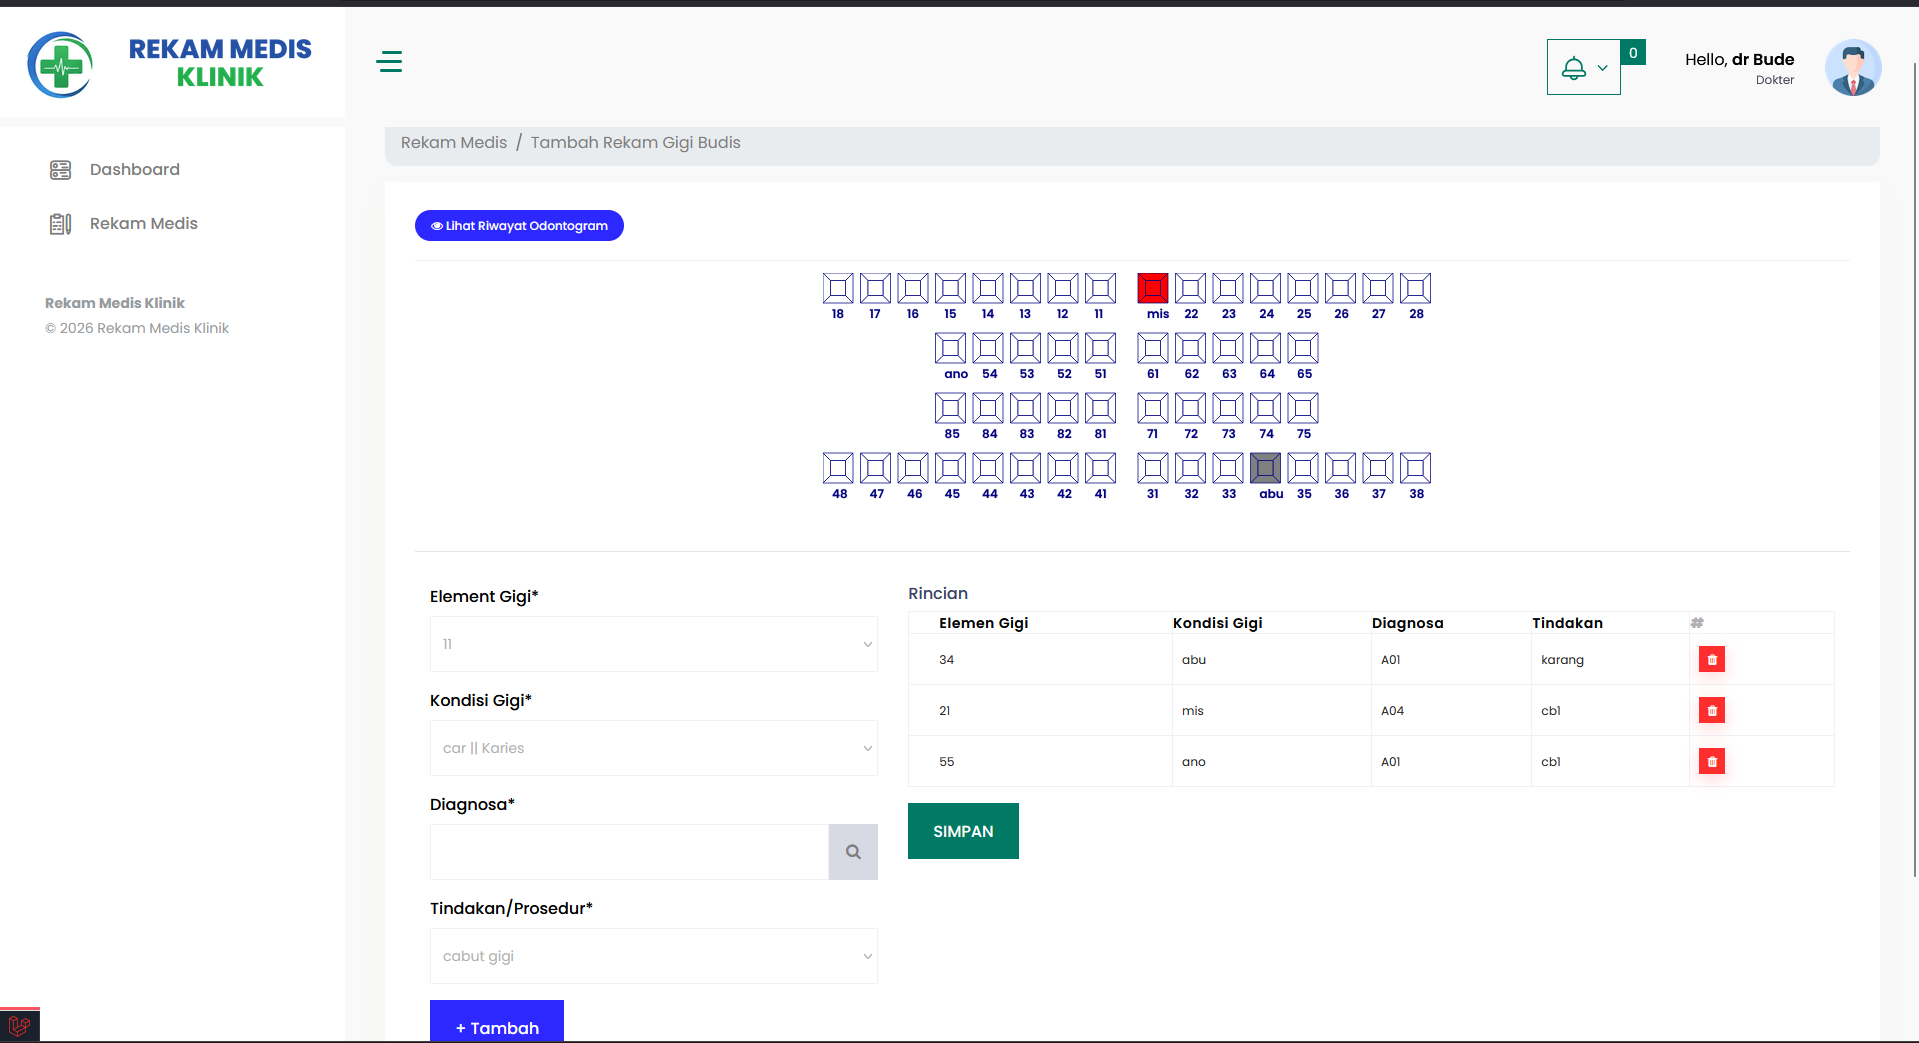Viewport: 1919px width, 1043px height.
Task: Select tooth 28 on the odontogram
Action: 1415,288
